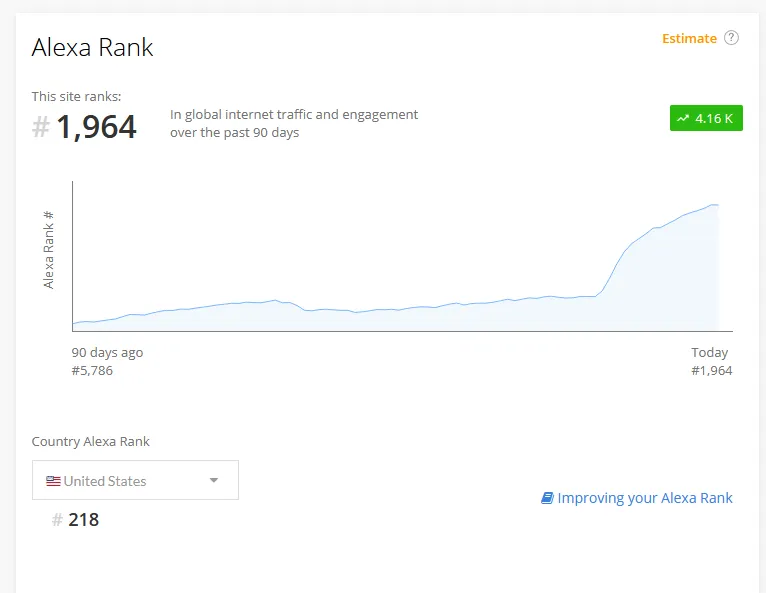Click the US flag icon

tap(53, 481)
